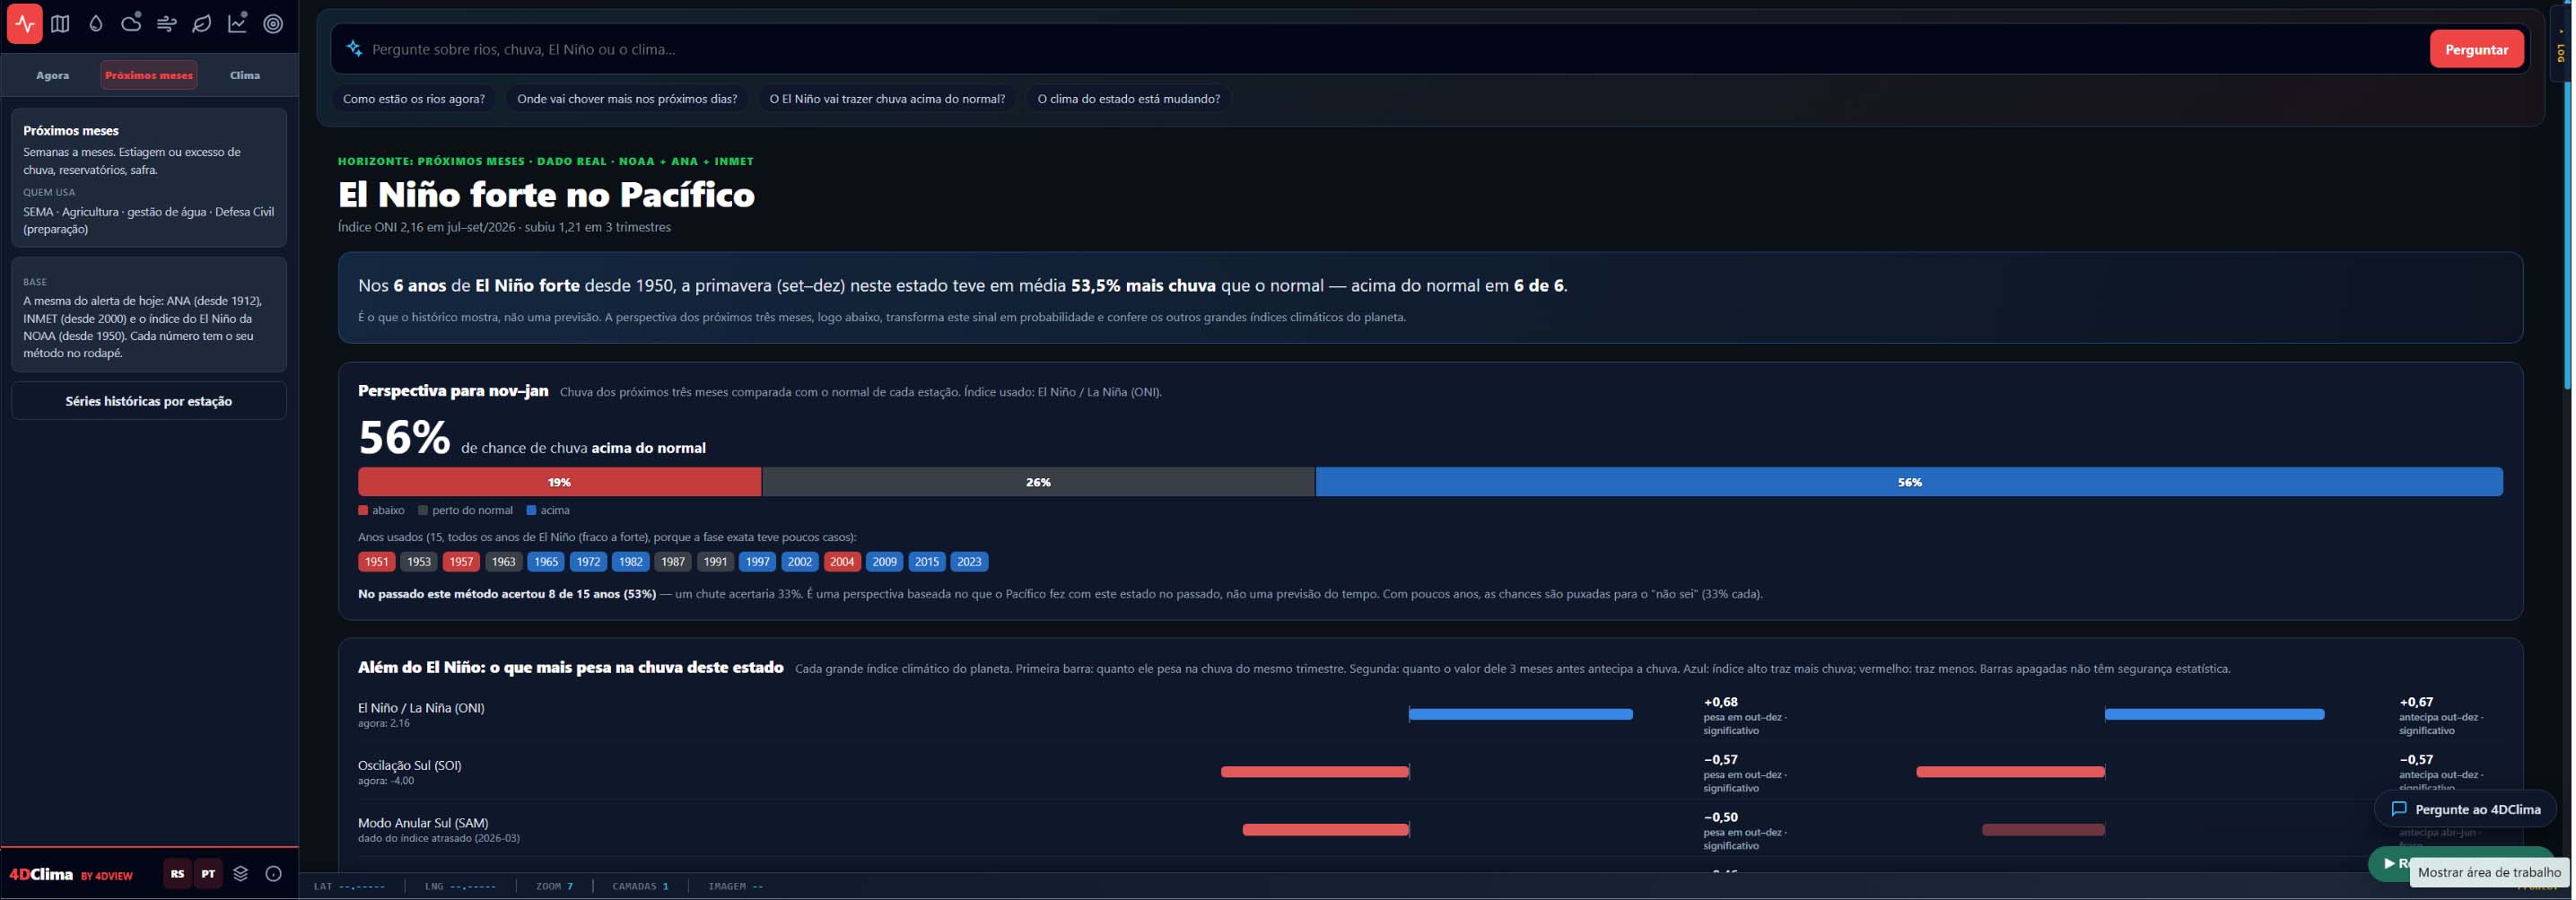The image size is (2576, 900).
Task: Open the leaf vegetation icon view
Action: (202, 24)
